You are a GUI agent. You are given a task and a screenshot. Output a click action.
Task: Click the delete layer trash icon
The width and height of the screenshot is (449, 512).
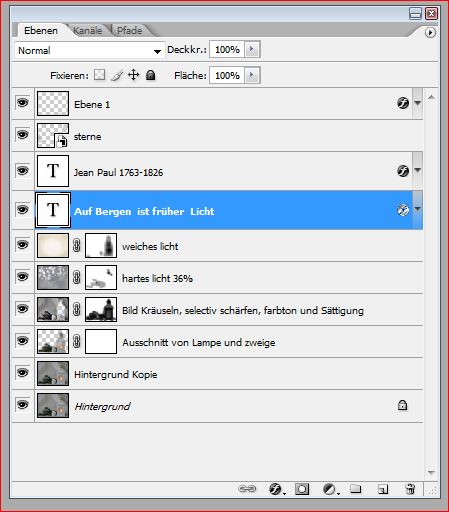[x=410, y=489]
